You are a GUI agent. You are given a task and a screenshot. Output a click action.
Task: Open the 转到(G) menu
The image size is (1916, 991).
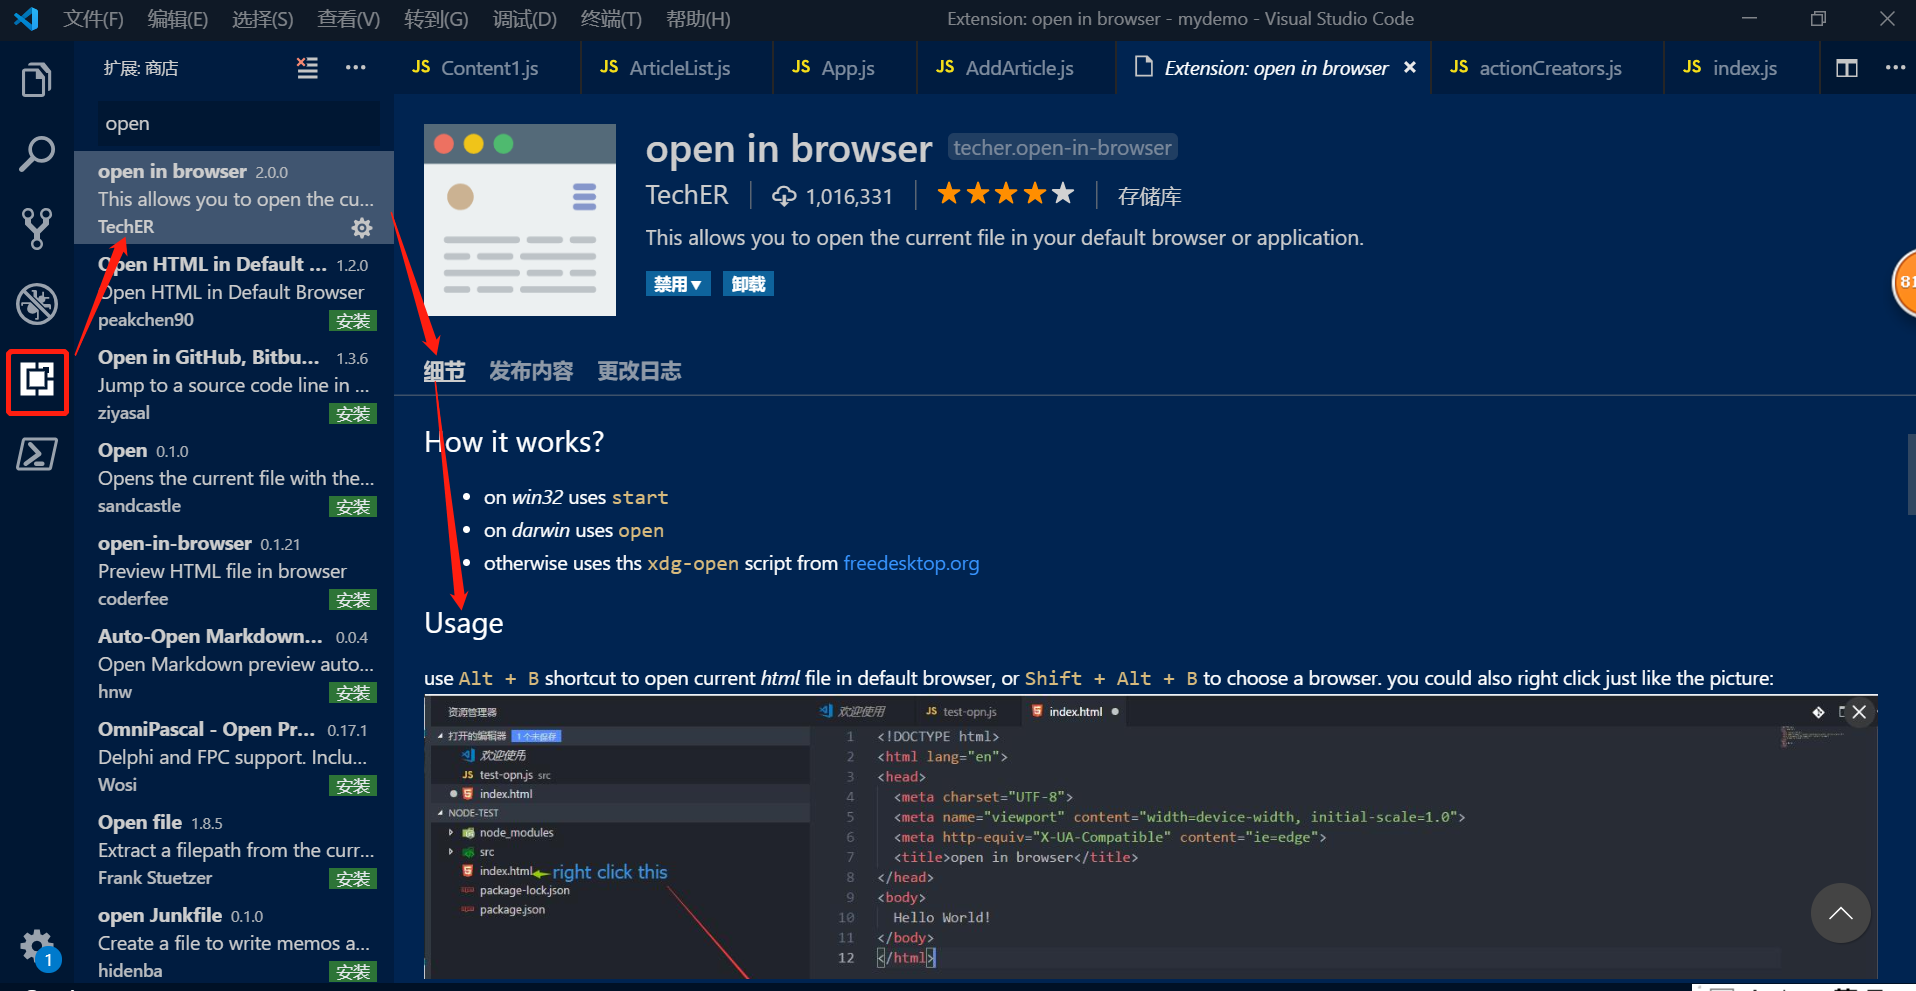click(436, 19)
